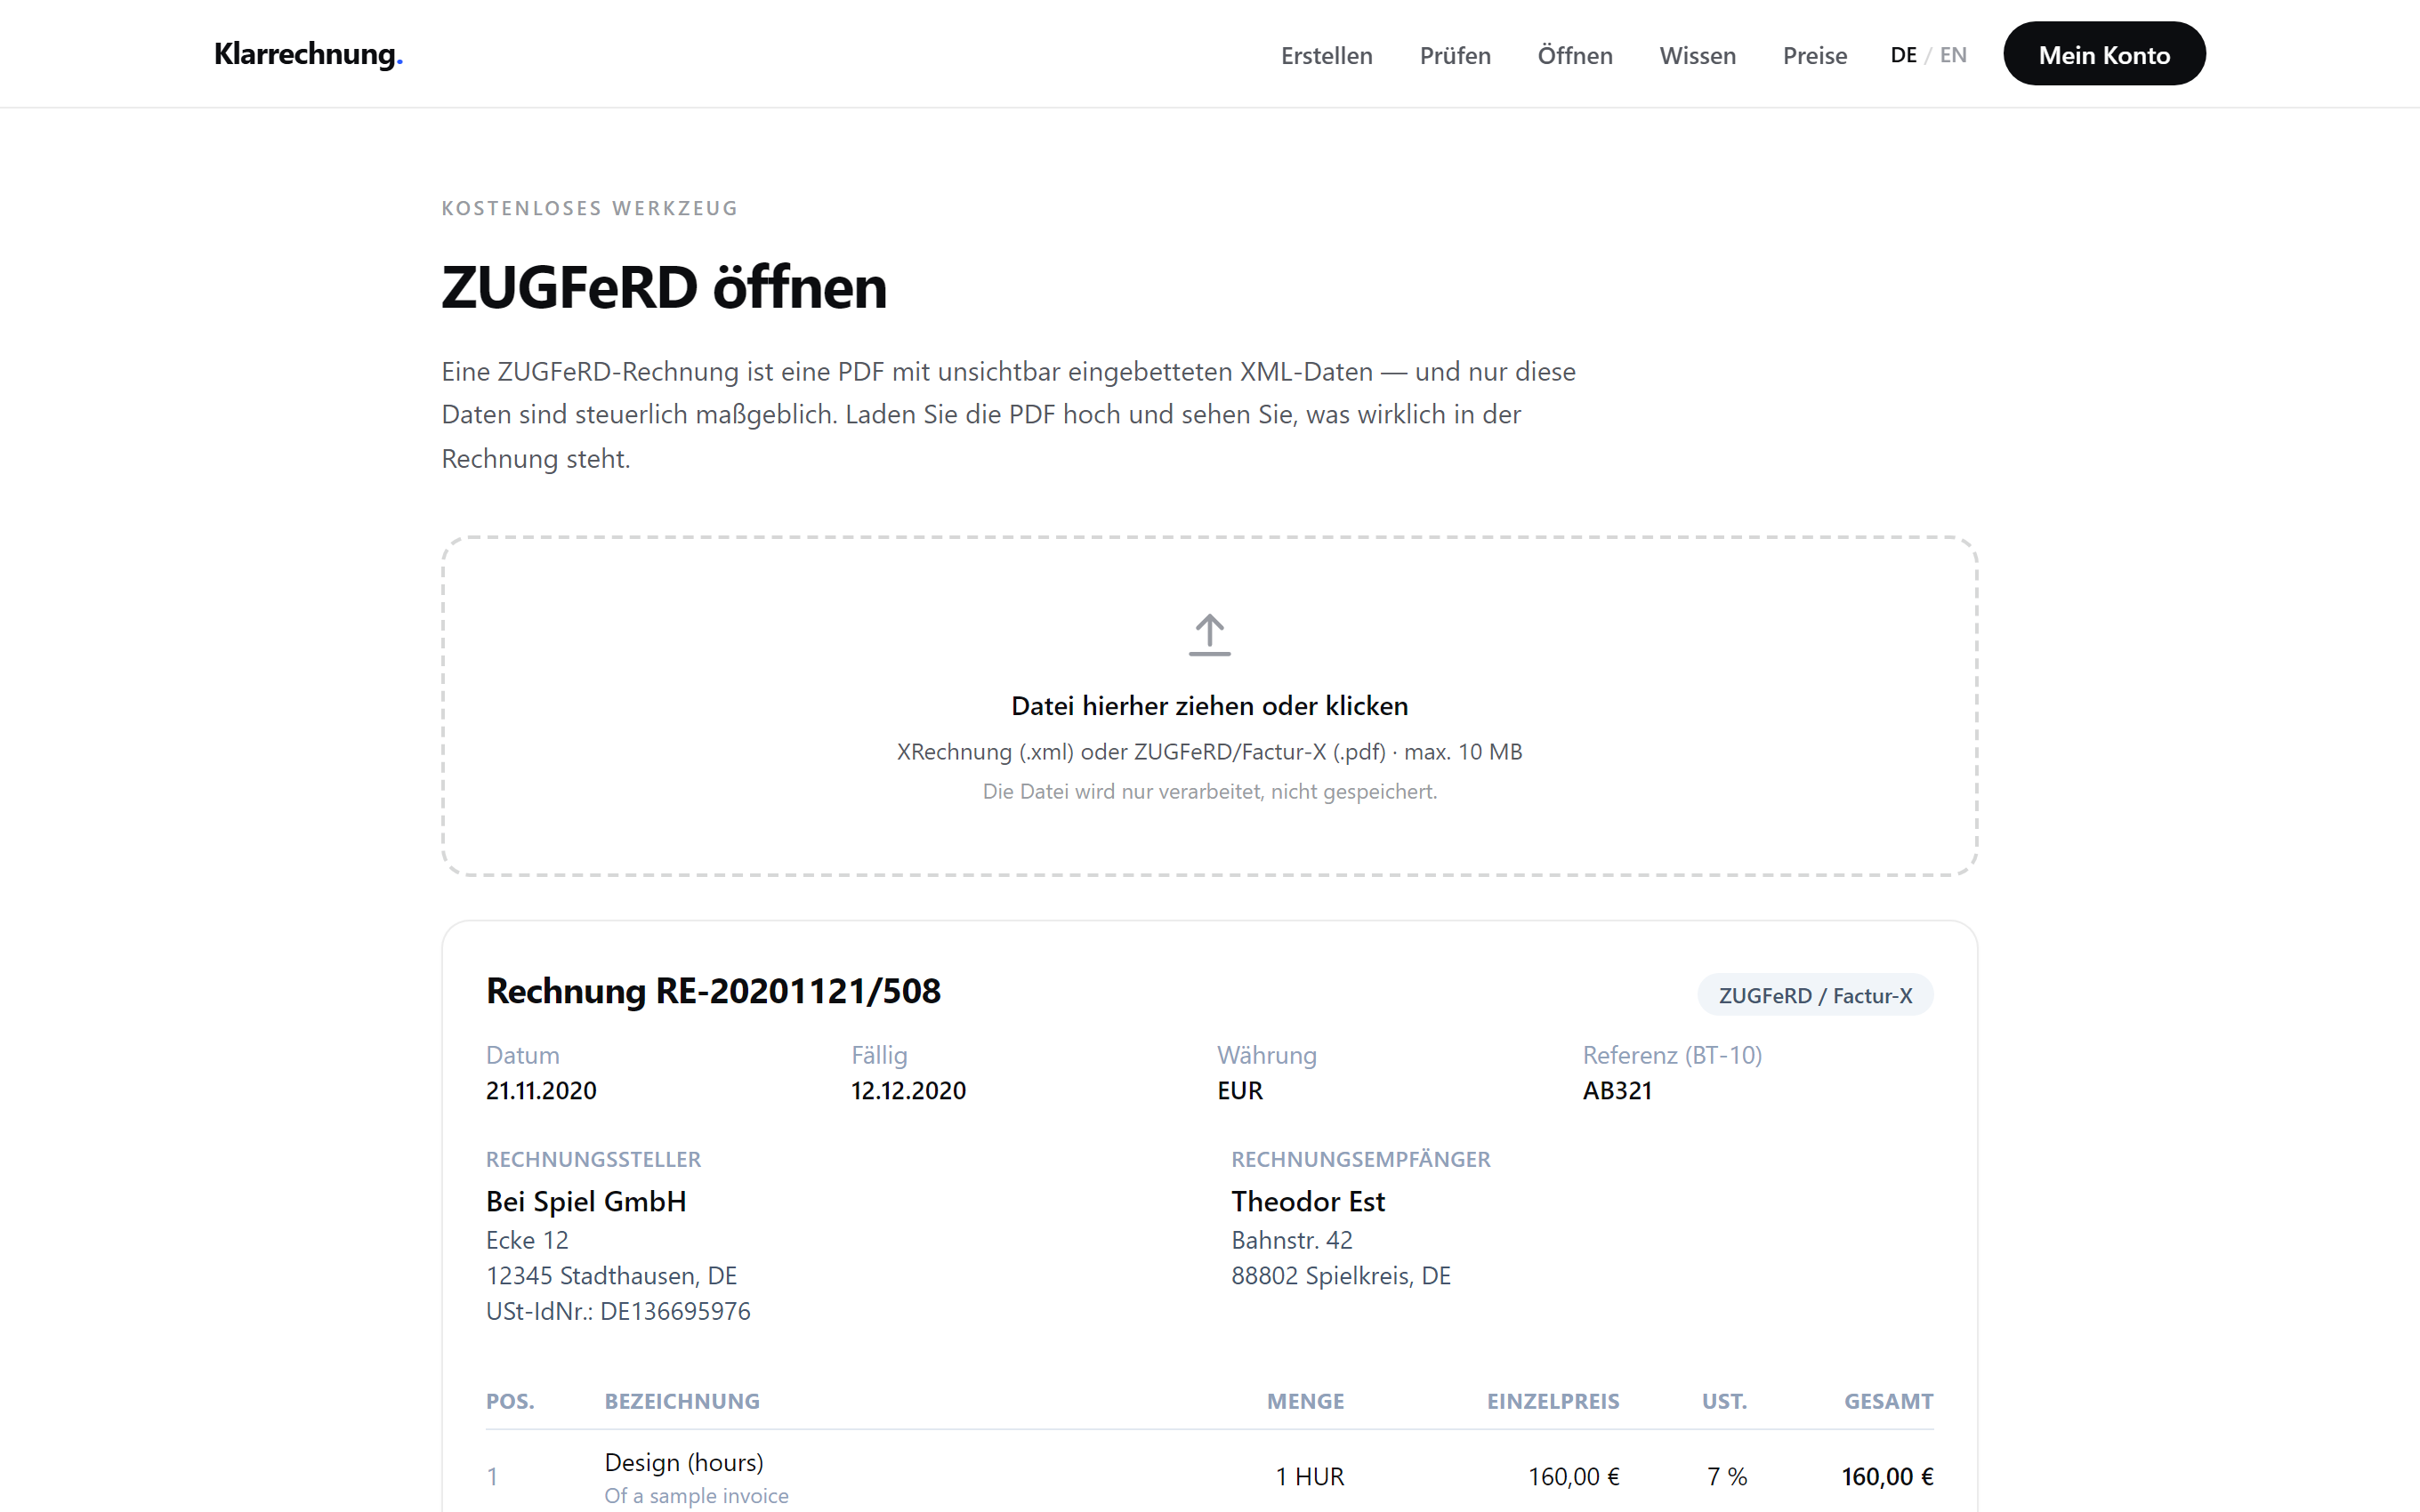Click '12345 Stadthausen, DE'
This screenshot has width=2420, height=1512.
click(x=611, y=1276)
